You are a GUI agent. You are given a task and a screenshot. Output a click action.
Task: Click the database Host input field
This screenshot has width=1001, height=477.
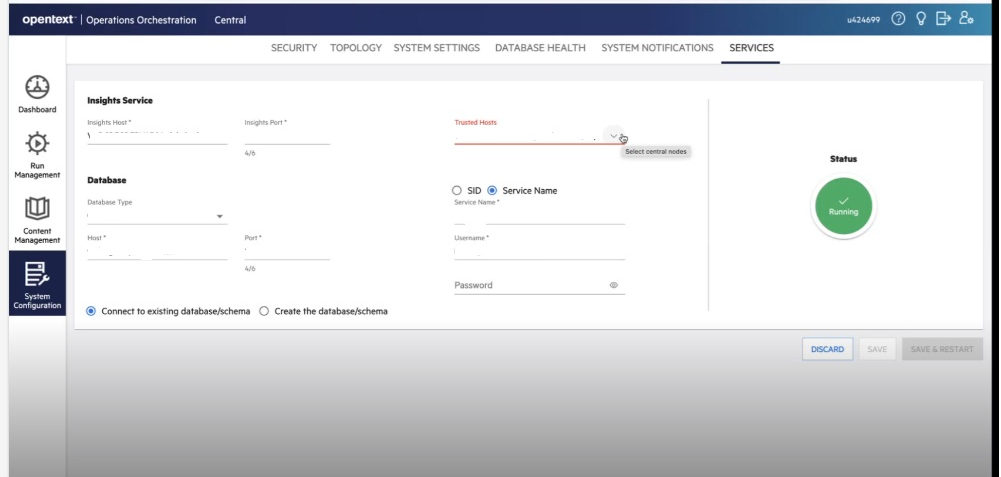[x=157, y=251]
